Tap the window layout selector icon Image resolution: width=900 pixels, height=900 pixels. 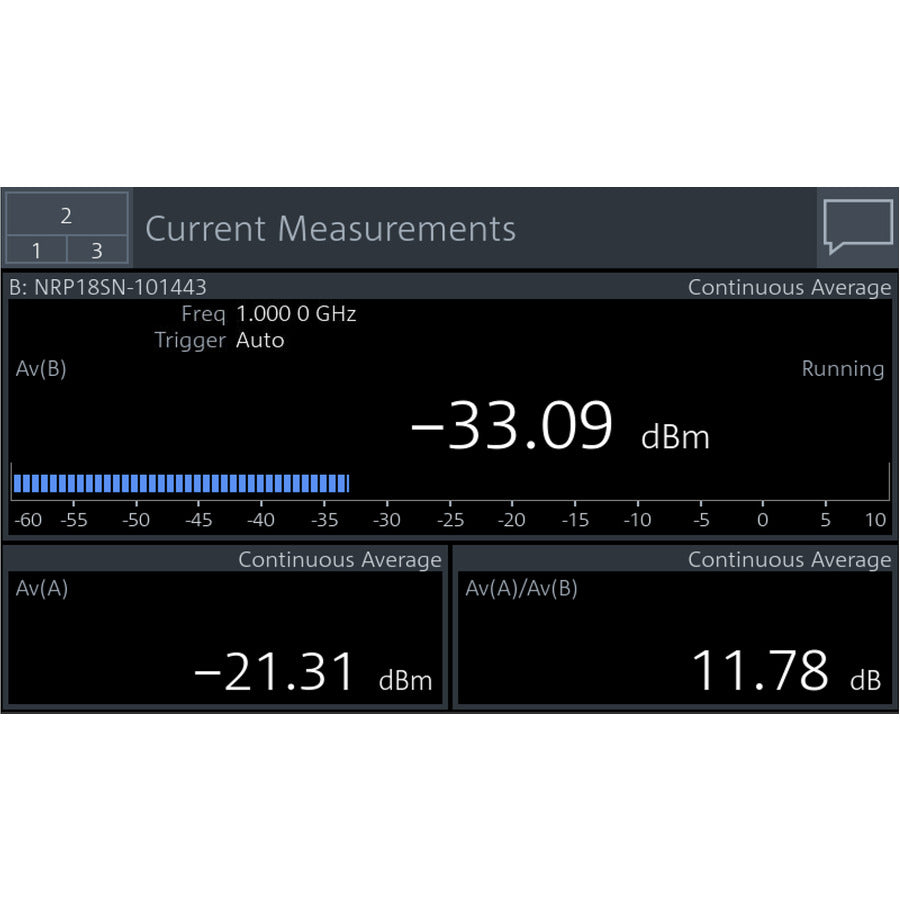pos(66,227)
